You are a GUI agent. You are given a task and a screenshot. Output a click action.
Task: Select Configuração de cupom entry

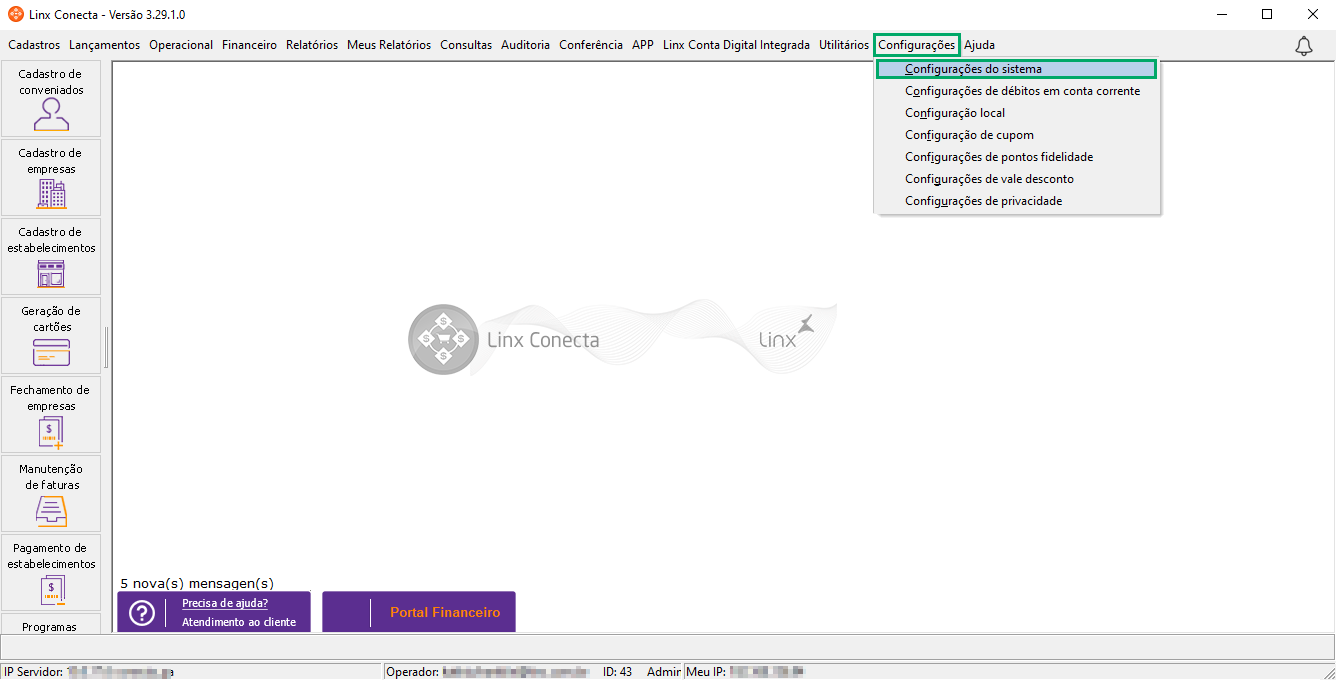coord(1017,135)
